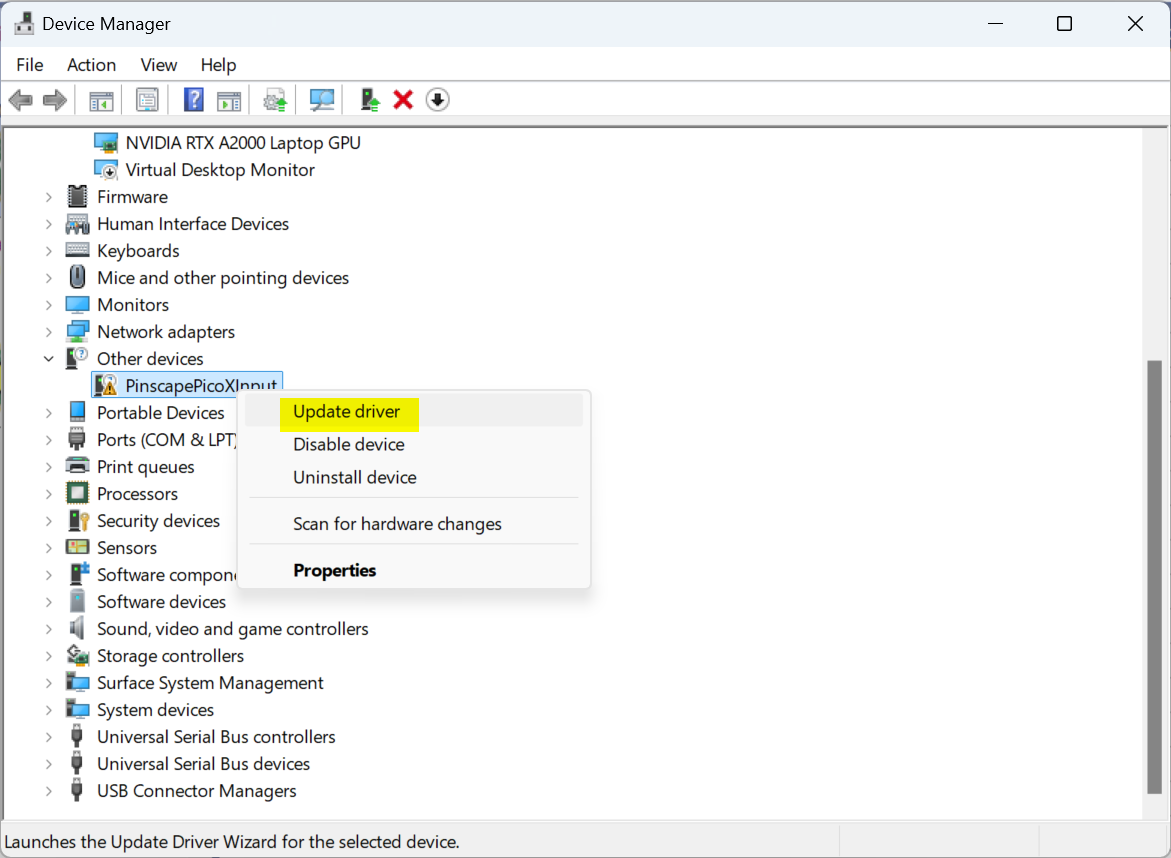Click the blue Help question mark icon
1171x858 pixels.
click(x=193, y=99)
